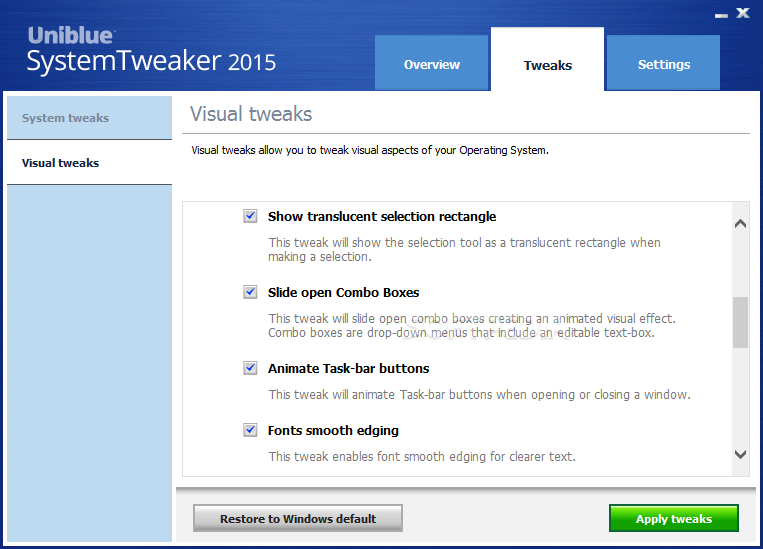Open the Overview tab
Image resolution: width=763 pixels, height=549 pixels.
point(431,63)
